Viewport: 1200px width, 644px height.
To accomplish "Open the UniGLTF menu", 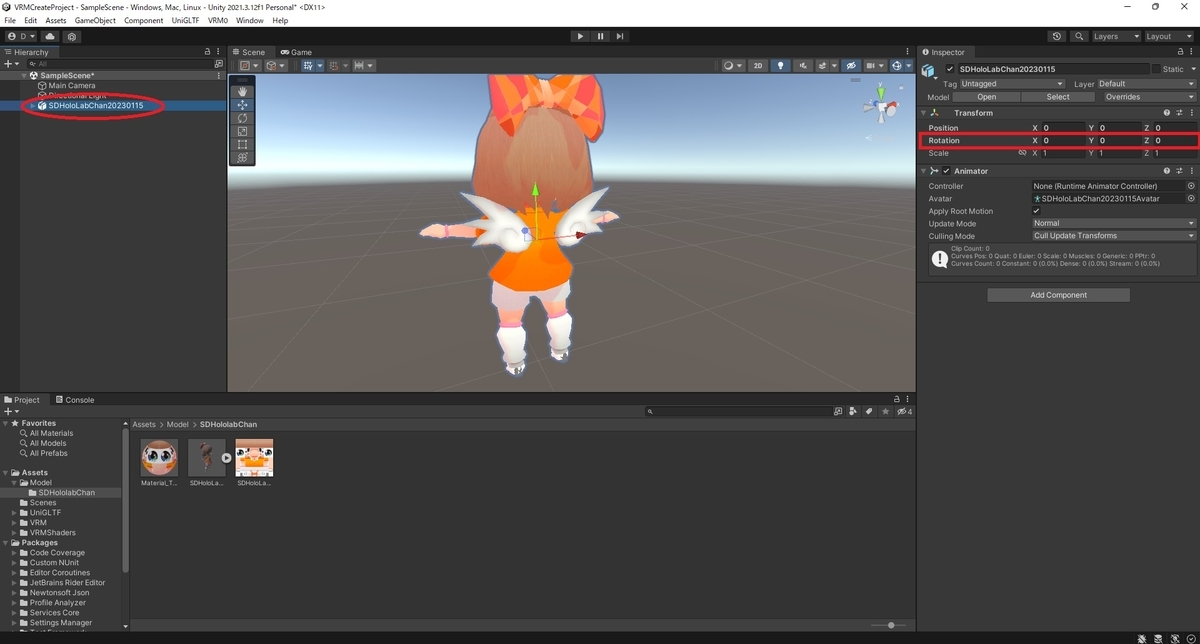I will [x=187, y=20].
